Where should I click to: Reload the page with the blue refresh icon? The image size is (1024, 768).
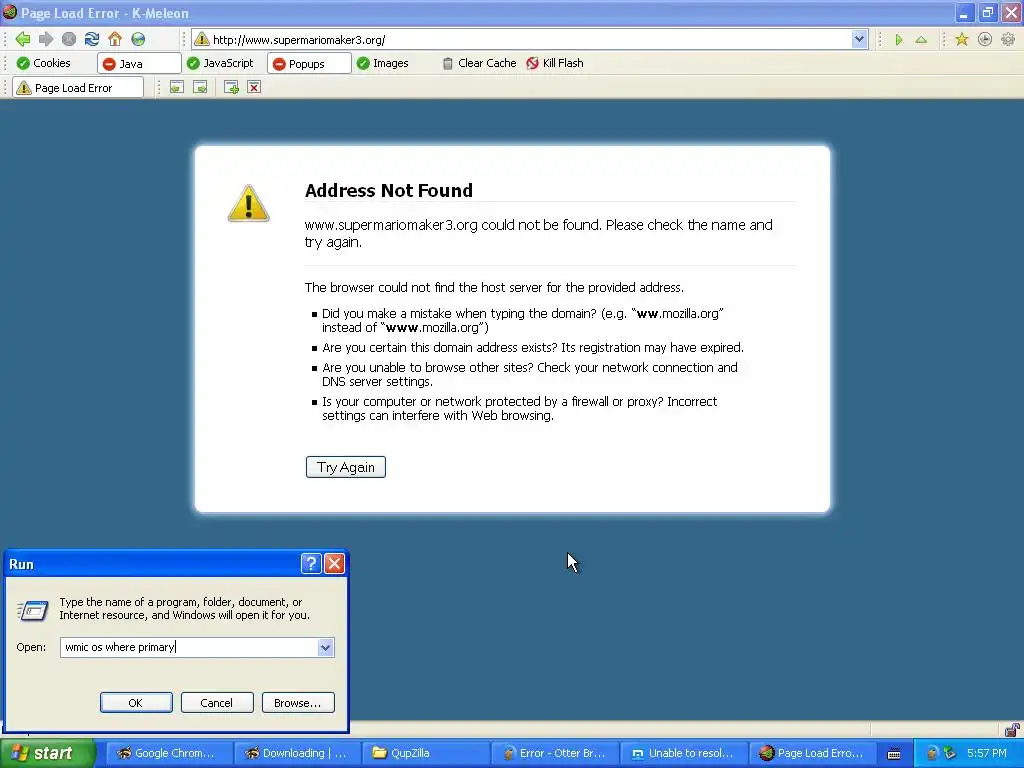click(x=92, y=39)
